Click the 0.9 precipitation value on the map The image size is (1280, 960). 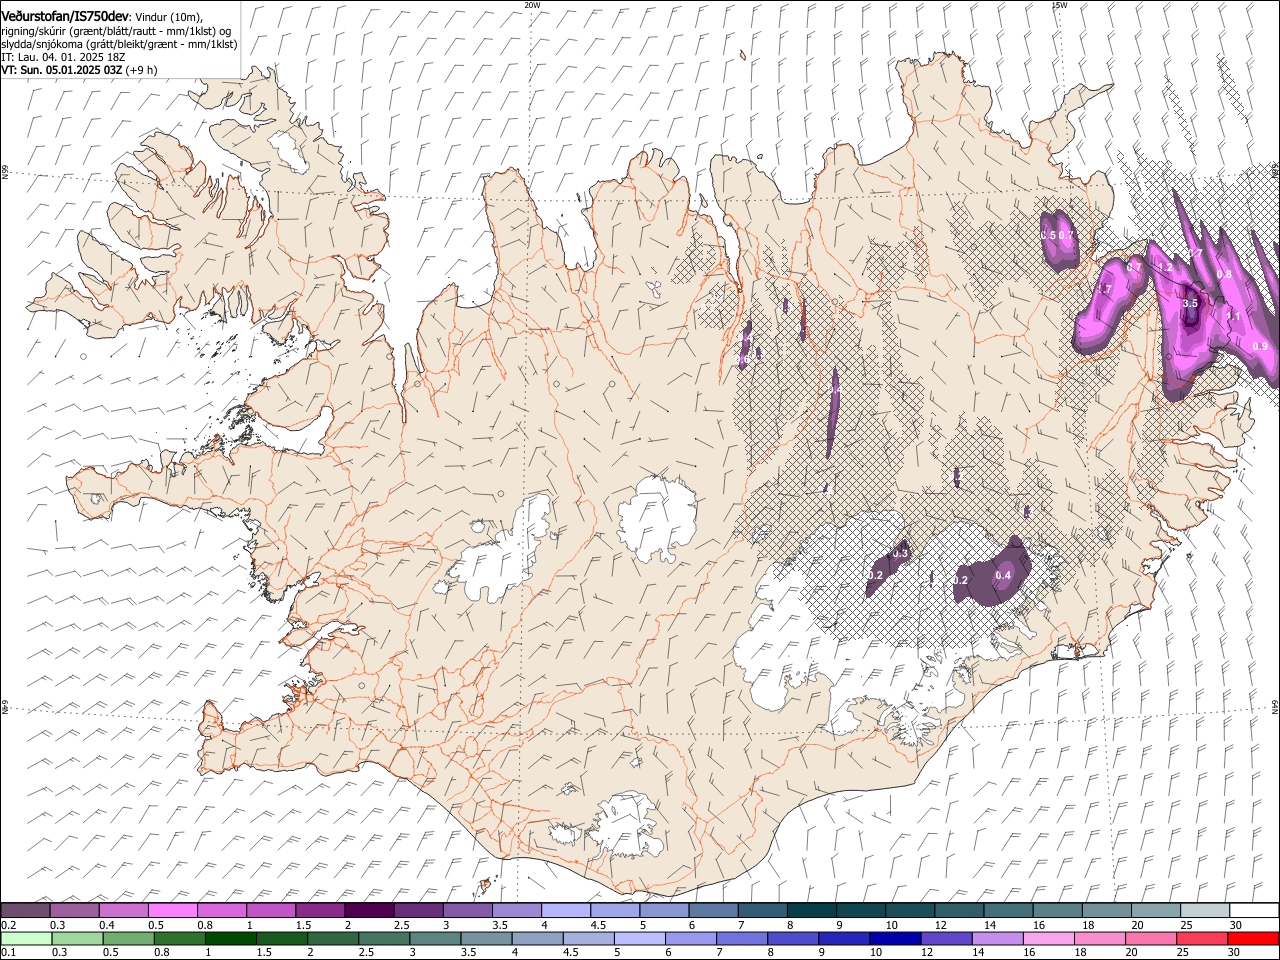(1260, 346)
